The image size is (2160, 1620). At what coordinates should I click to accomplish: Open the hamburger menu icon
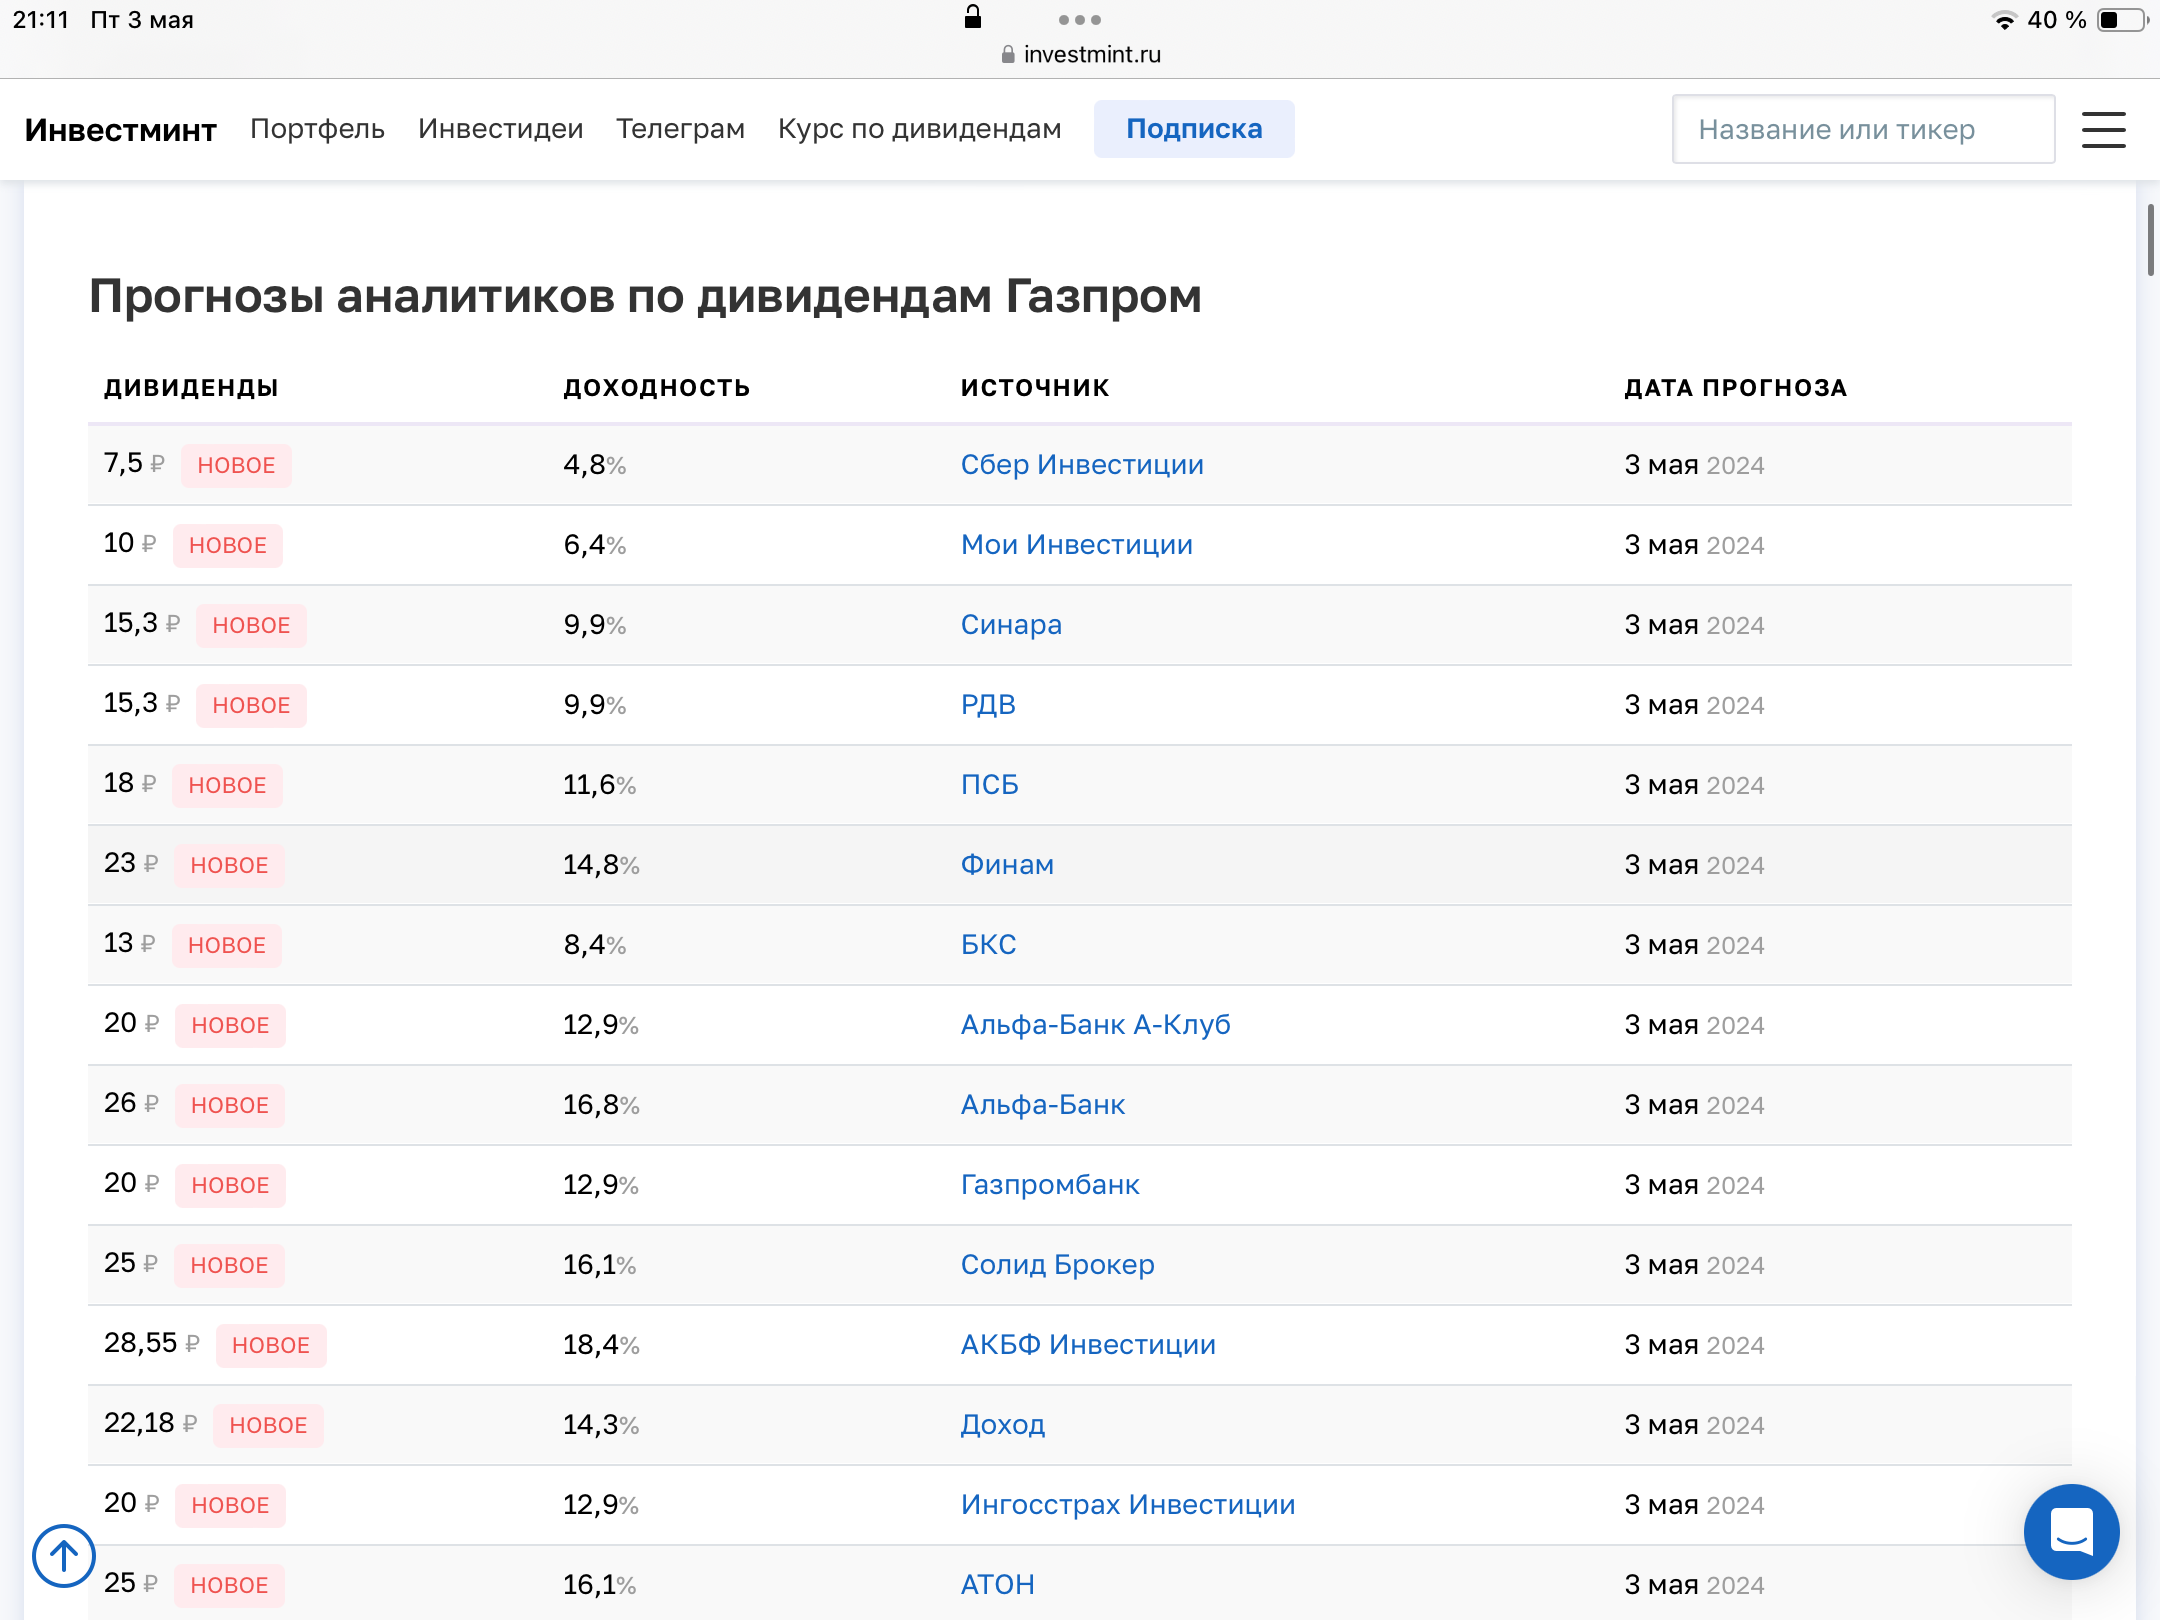tap(2103, 130)
